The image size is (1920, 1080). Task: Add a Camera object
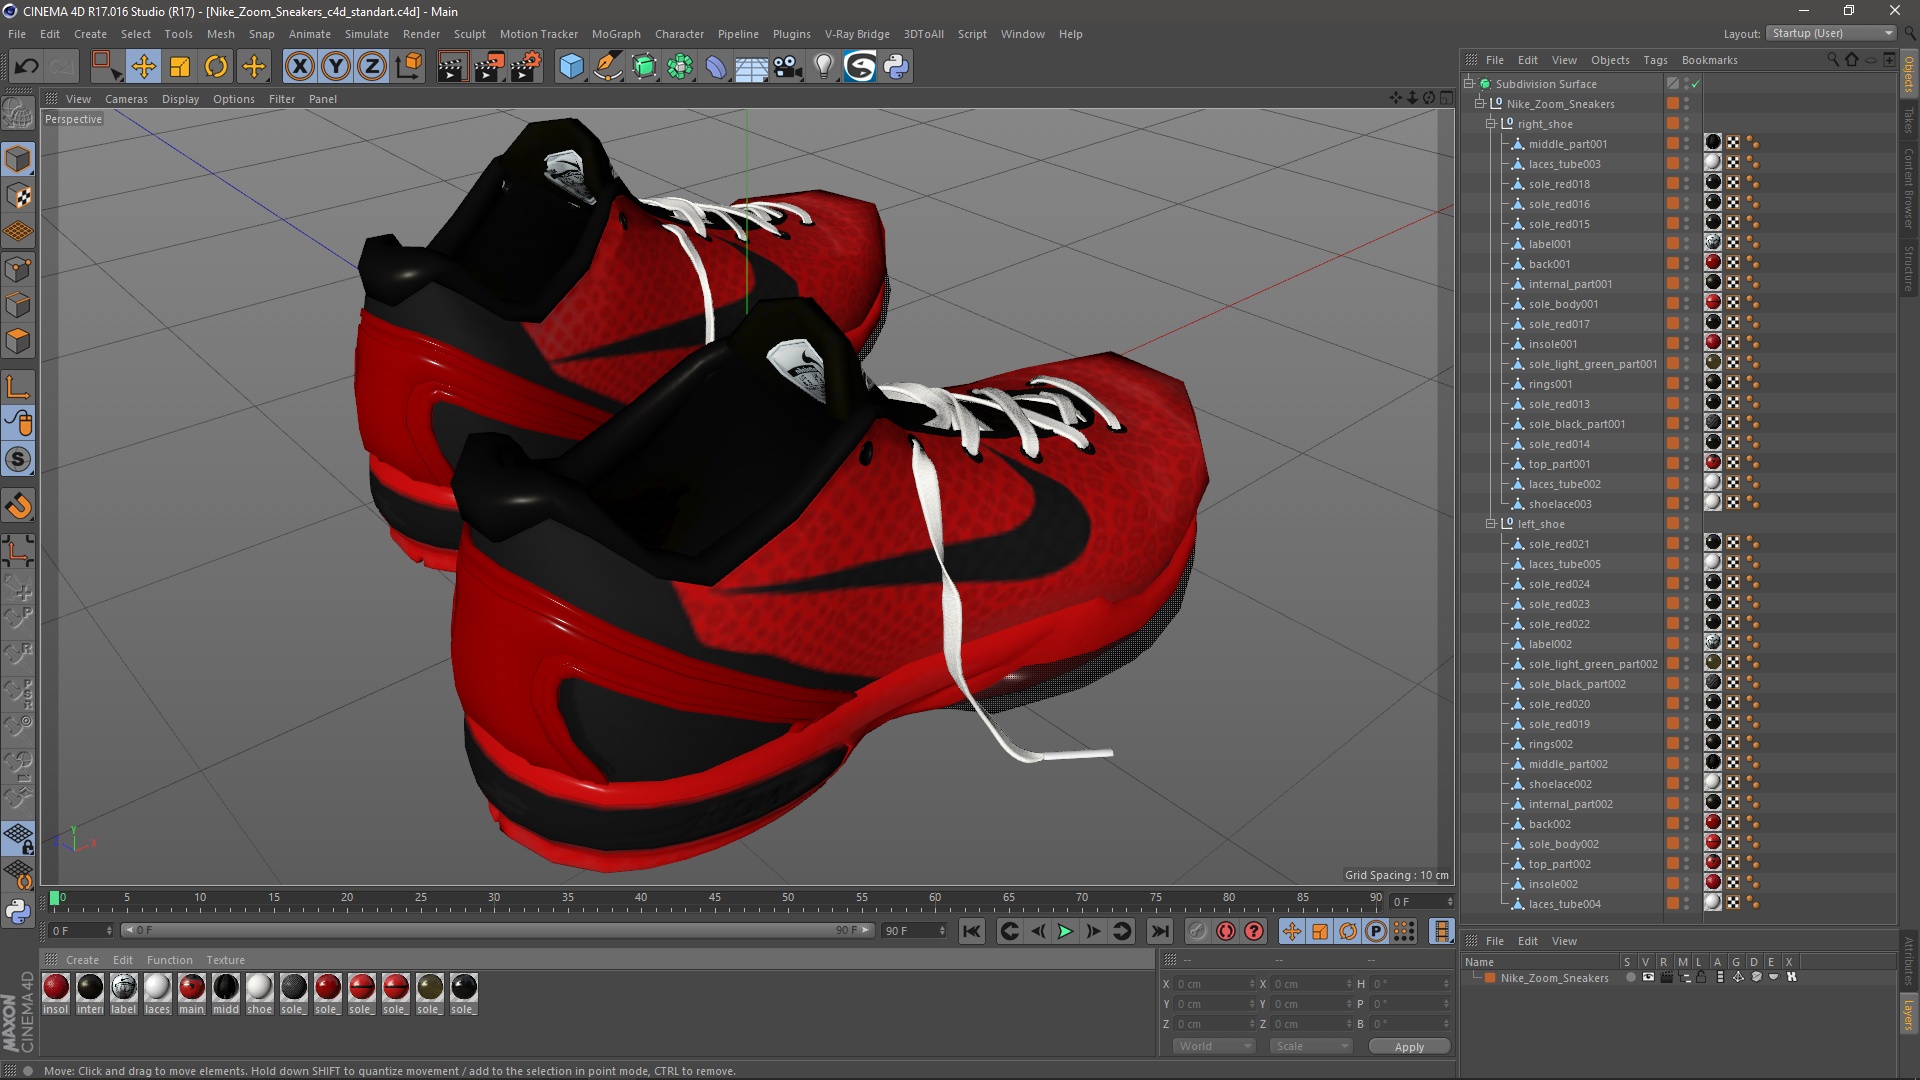tap(788, 67)
